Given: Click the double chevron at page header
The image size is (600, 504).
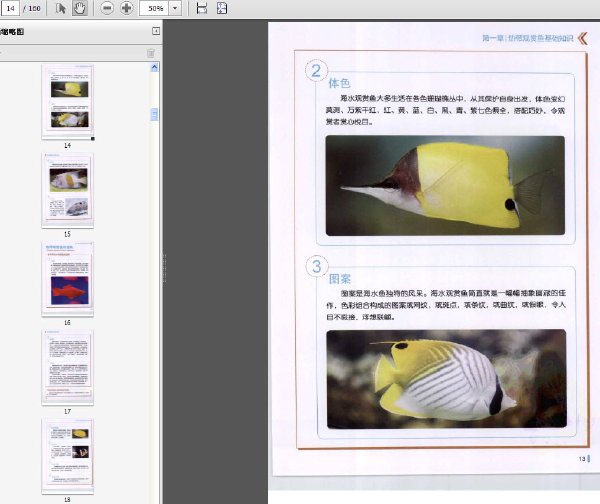Looking at the screenshot, I should 582,38.
